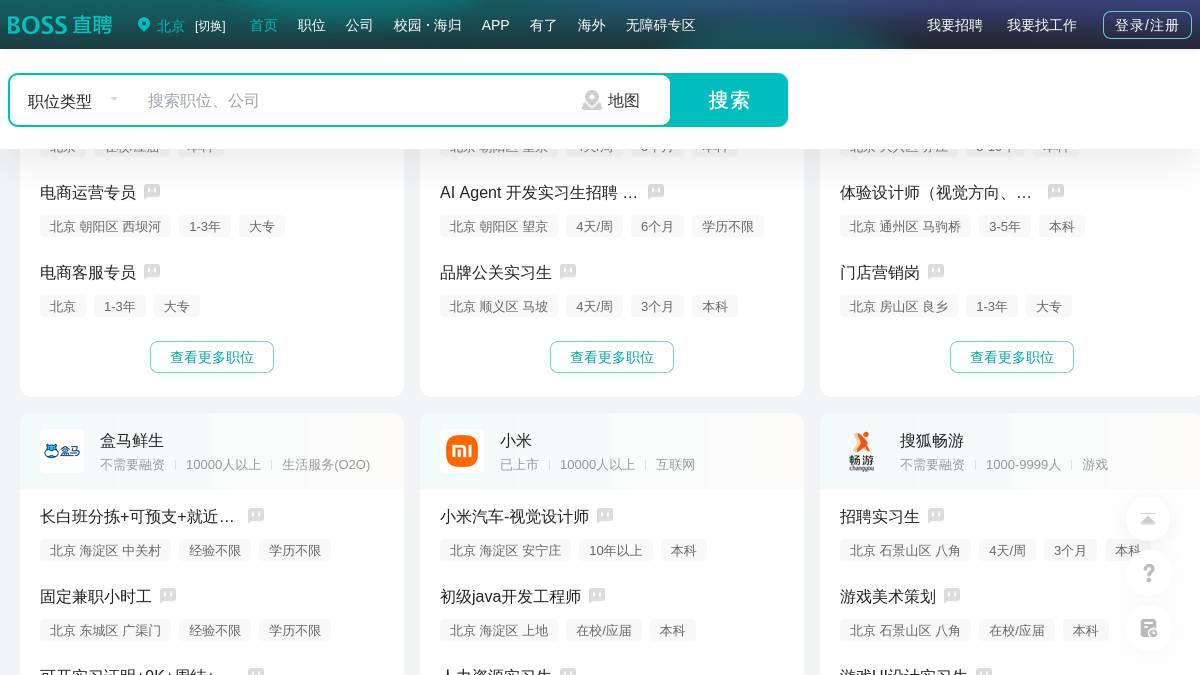The image size is (1200, 675).
Task: Click 登录/注册 button
Action: 1147,25
